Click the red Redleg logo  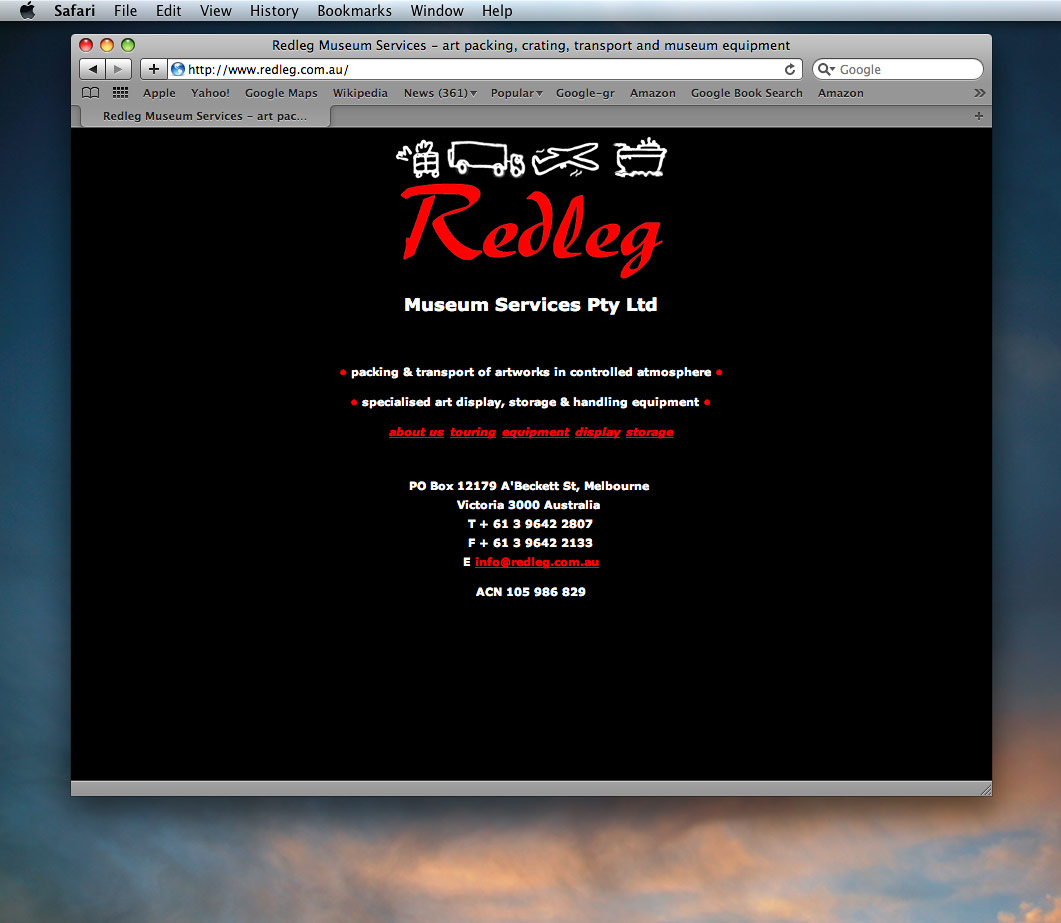coord(531,231)
